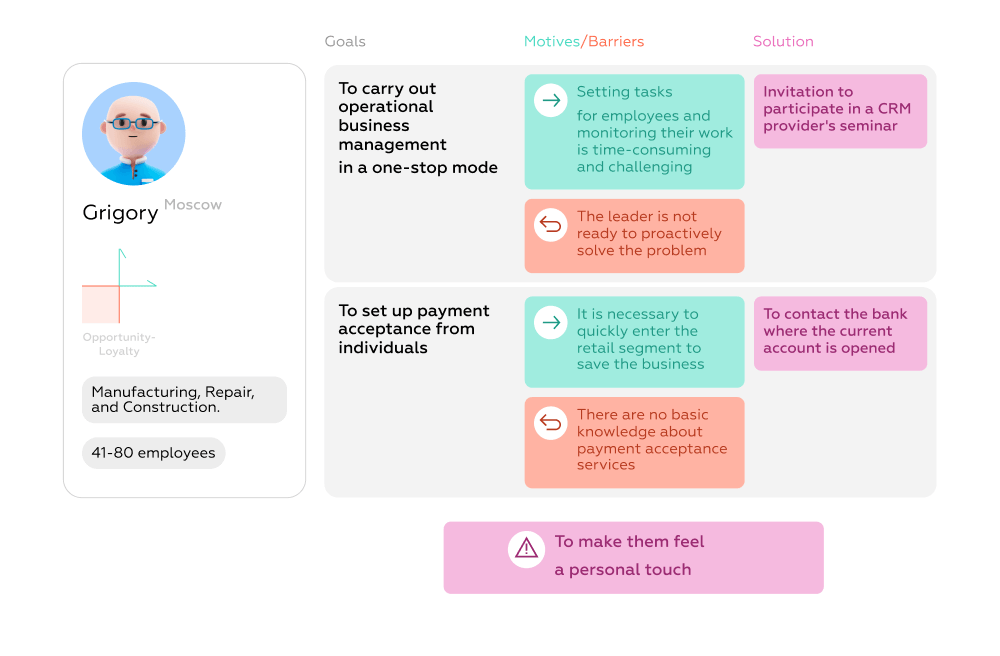Click arrow icon beside retail segment motive

pos(550,322)
